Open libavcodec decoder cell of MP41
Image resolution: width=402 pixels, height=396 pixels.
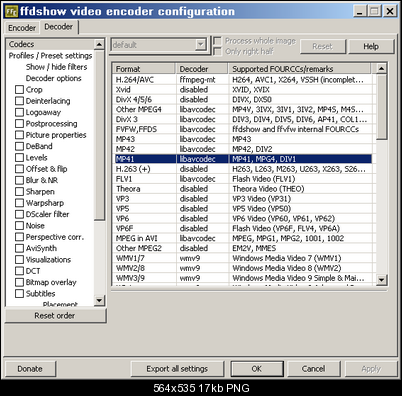[x=202, y=159]
